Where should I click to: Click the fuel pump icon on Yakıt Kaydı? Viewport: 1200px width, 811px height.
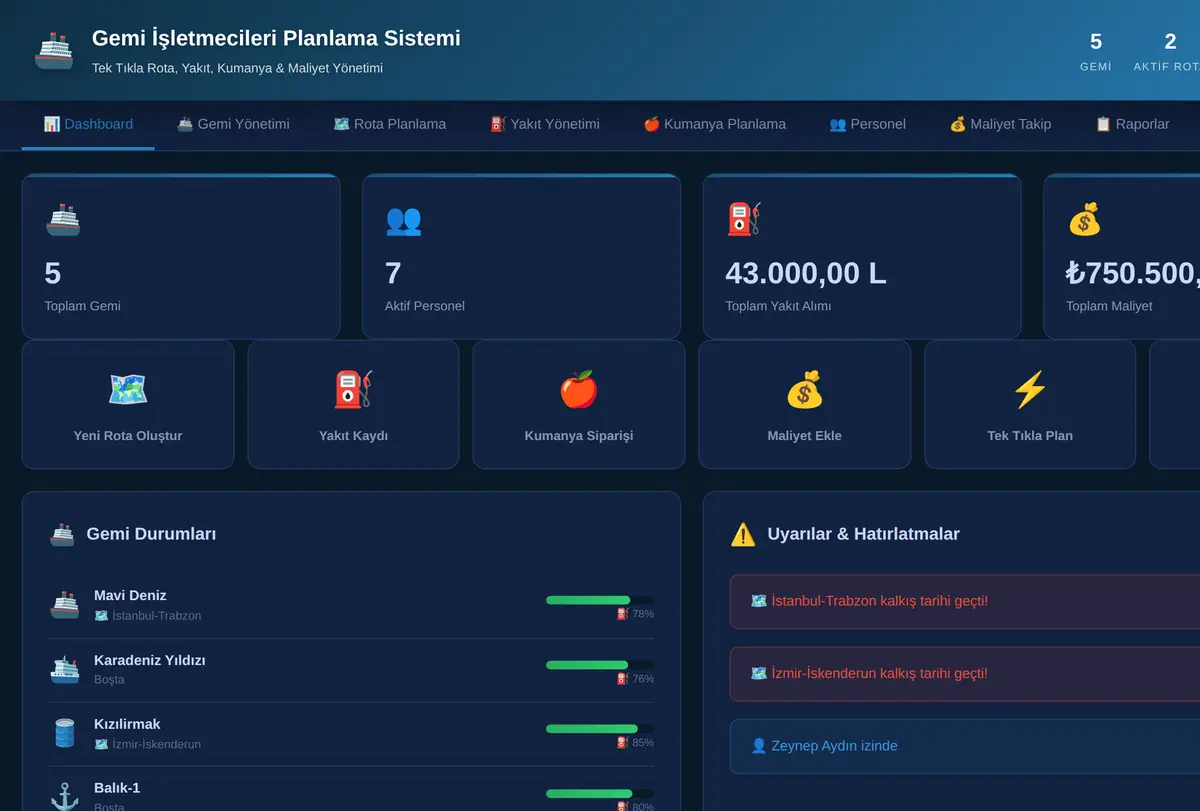pyautogui.click(x=353, y=389)
